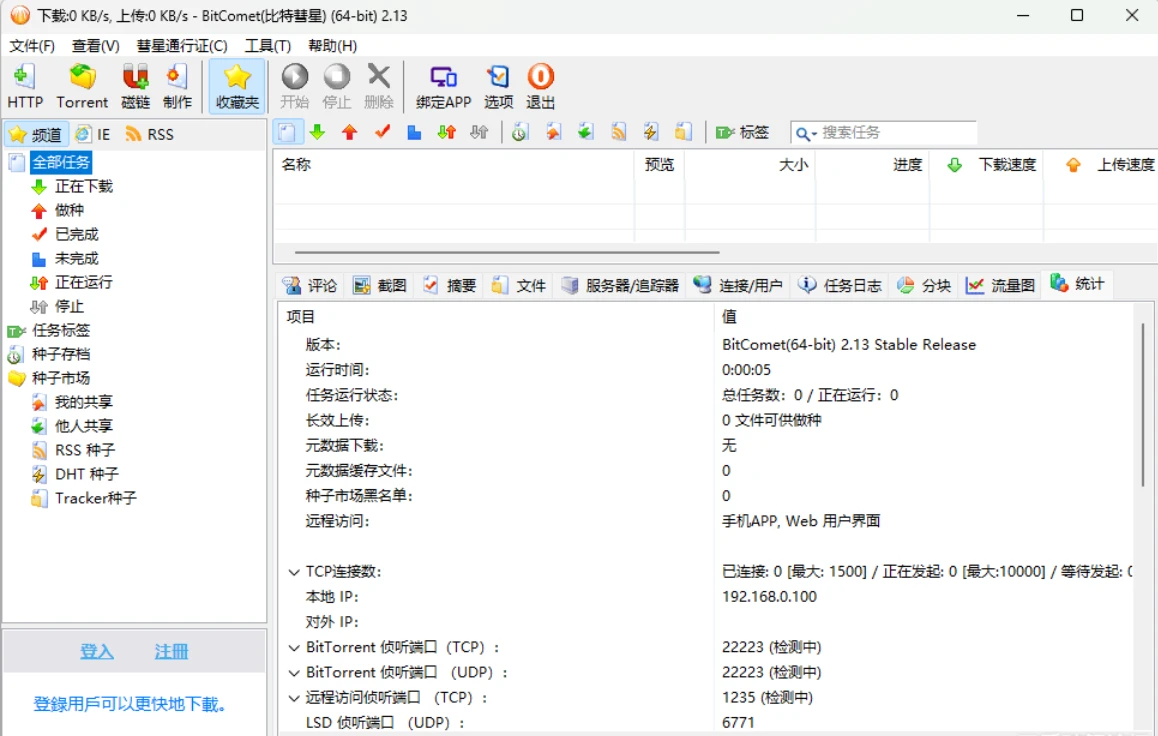Click the 开始 start toolbar button

(x=295, y=86)
